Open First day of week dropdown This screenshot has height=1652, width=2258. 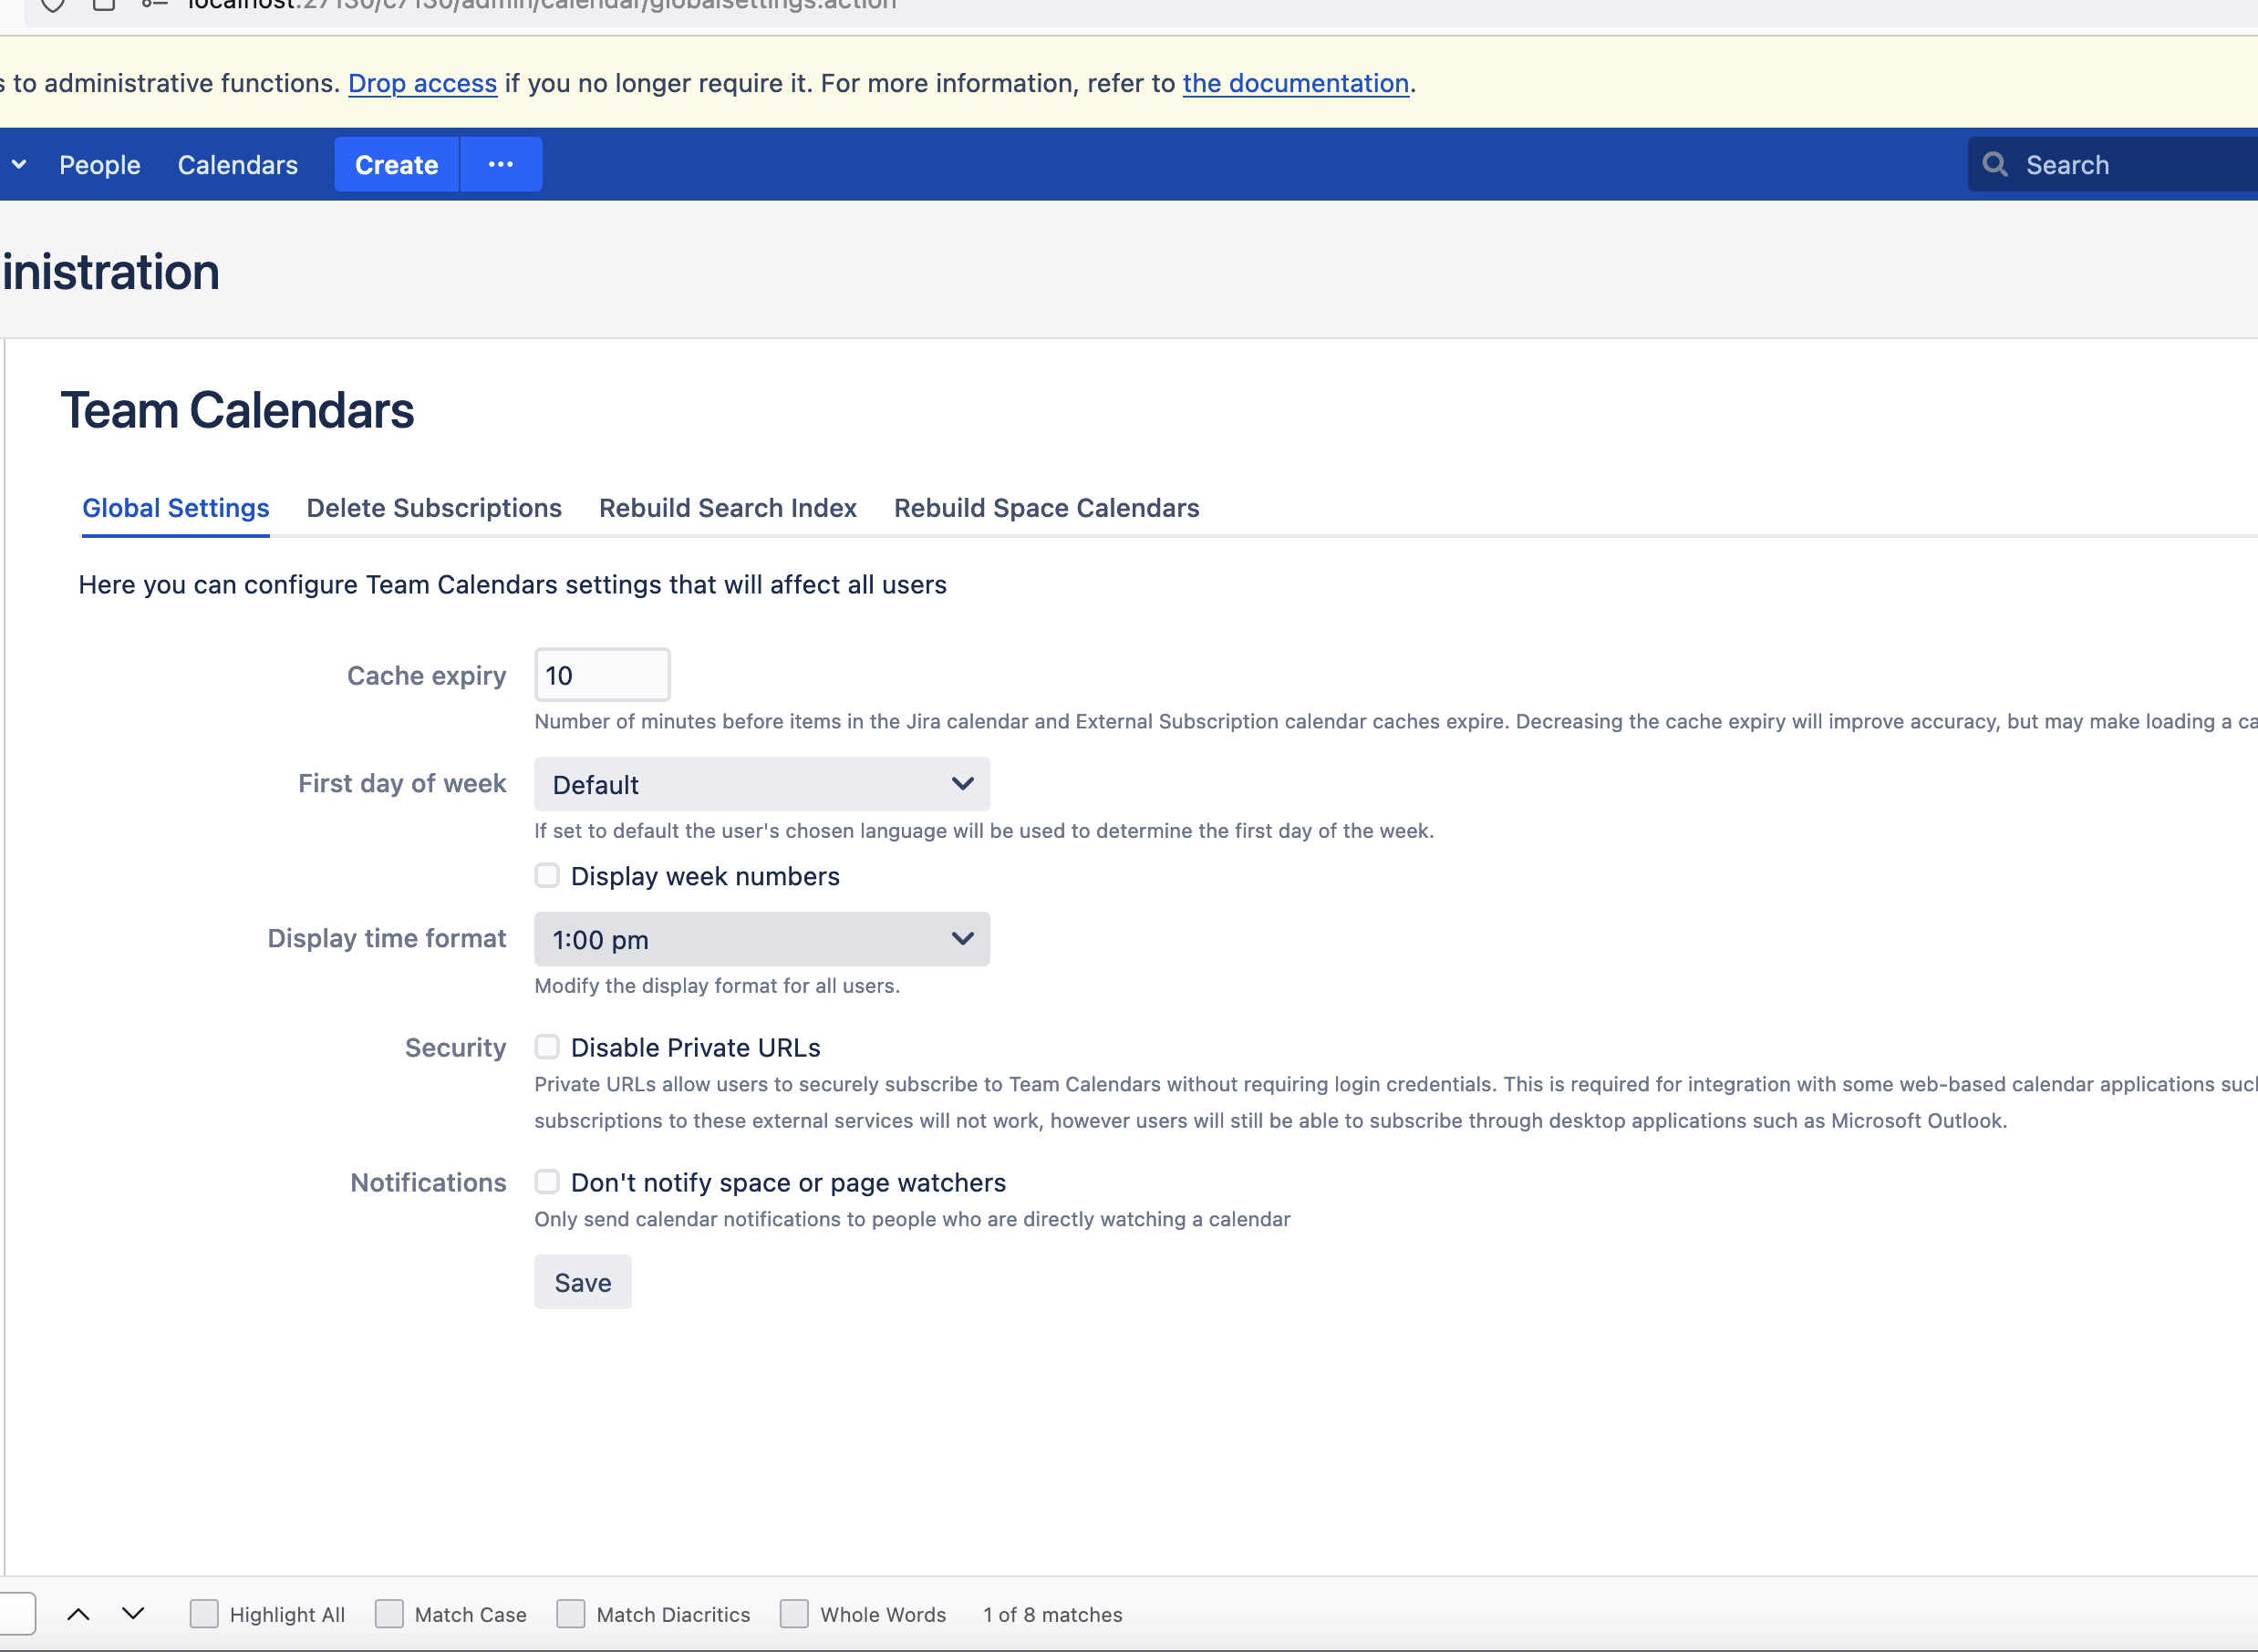click(x=761, y=784)
